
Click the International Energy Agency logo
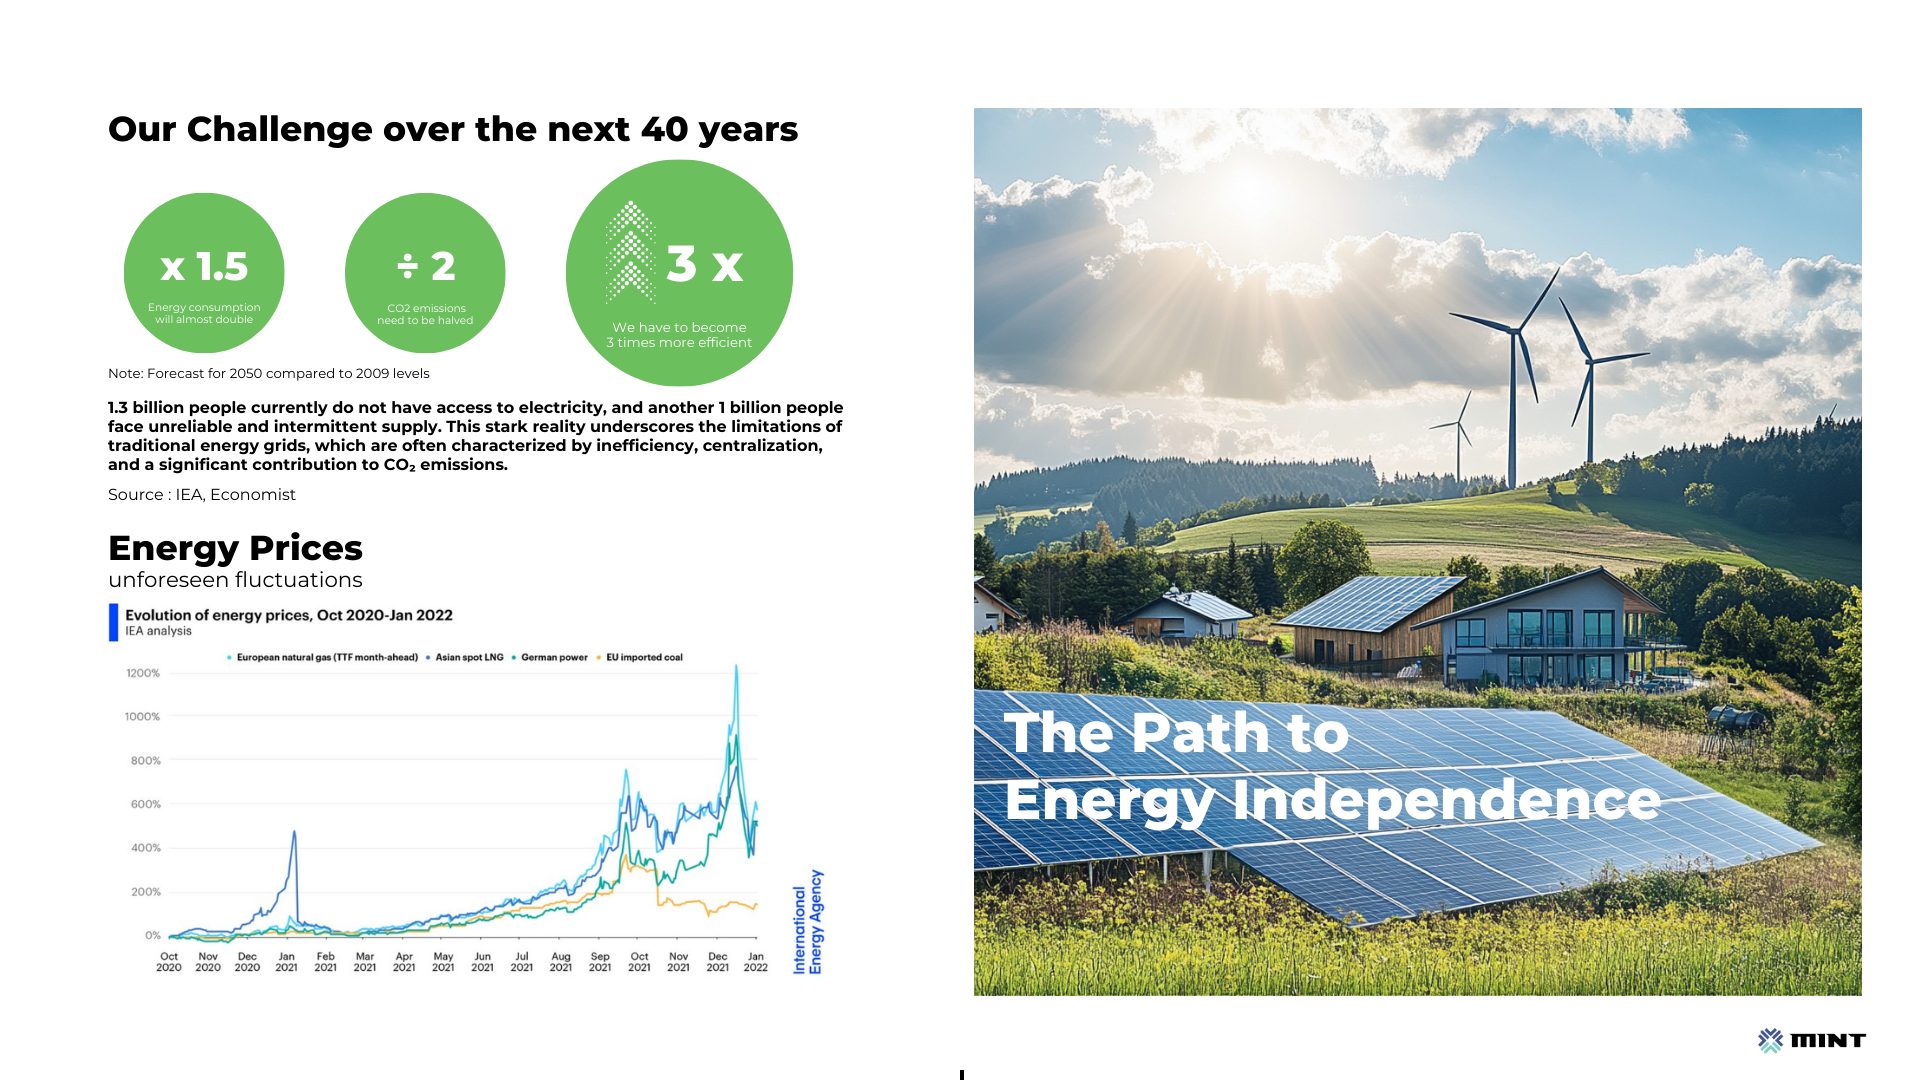coord(808,922)
